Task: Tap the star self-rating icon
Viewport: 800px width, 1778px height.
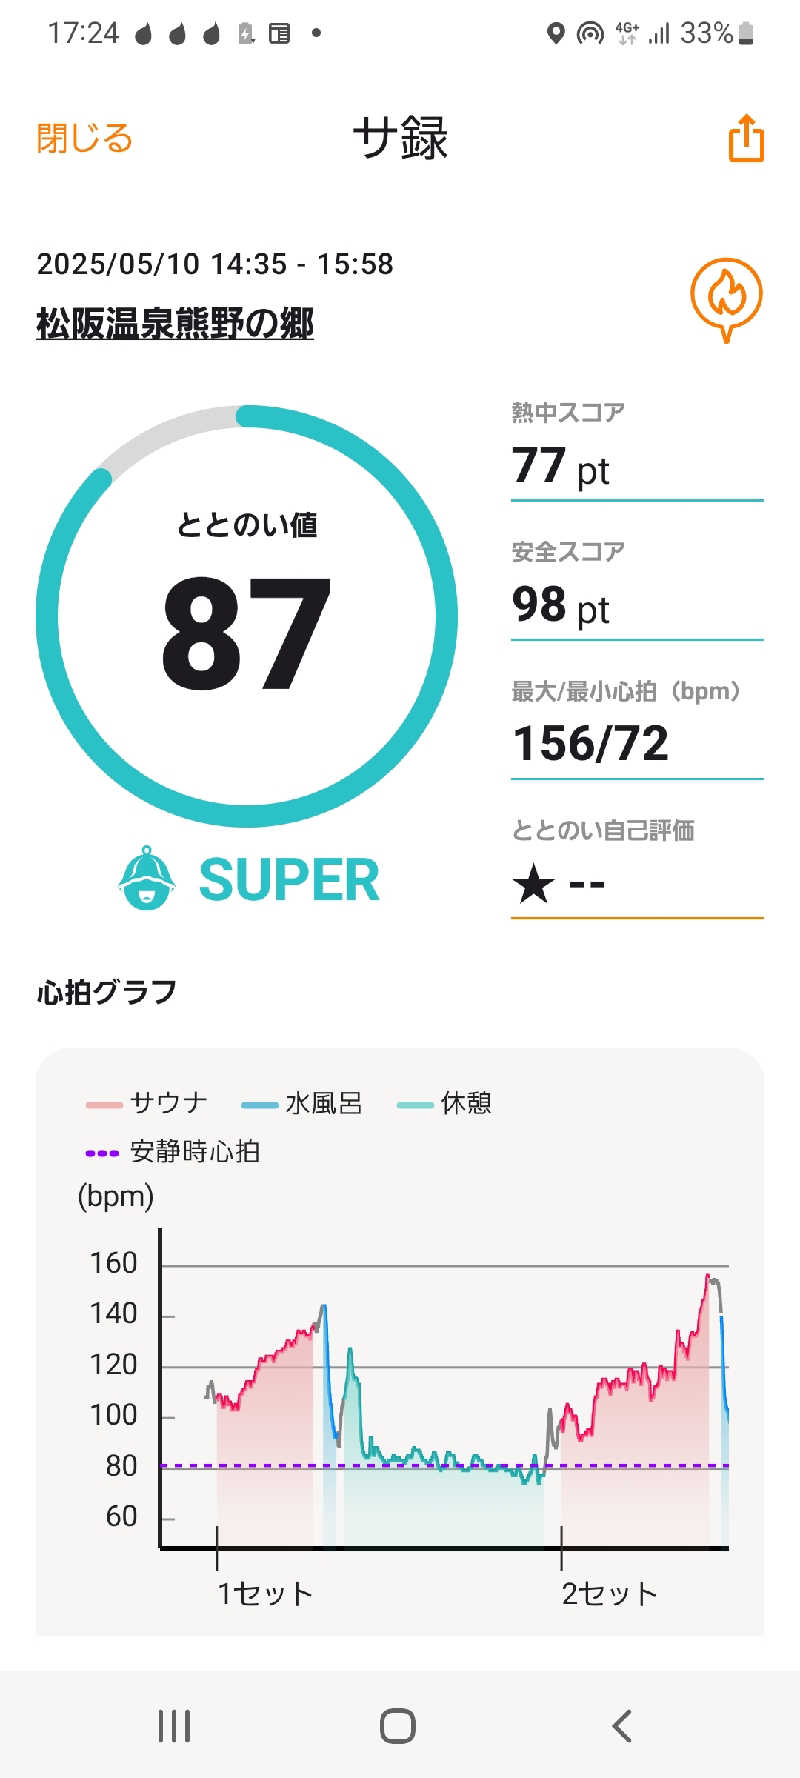Action: click(x=533, y=884)
